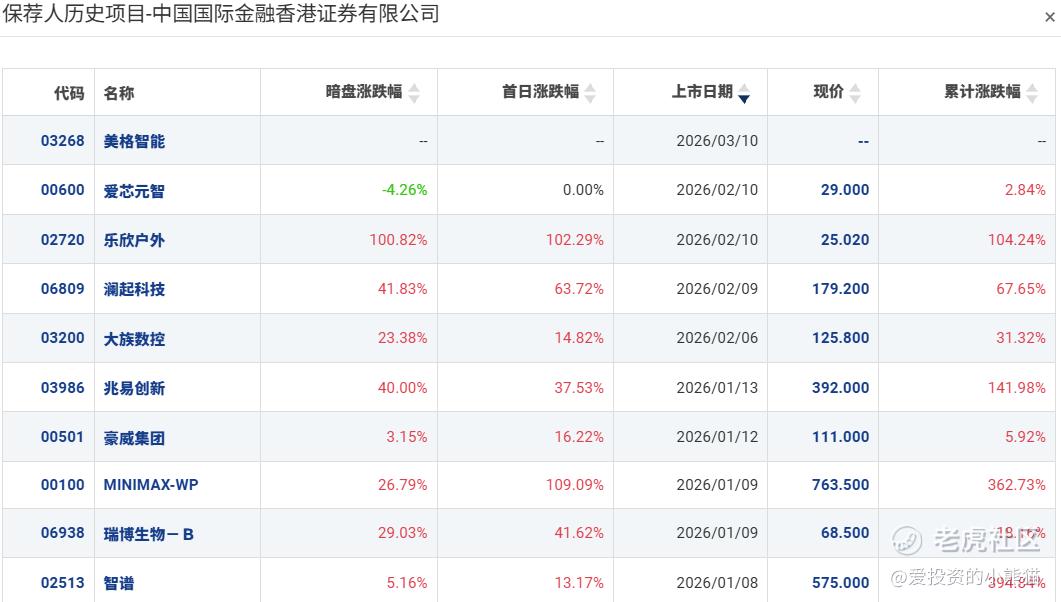
Task: Click dark market value 41.83%
Action: click(x=403, y=289)
